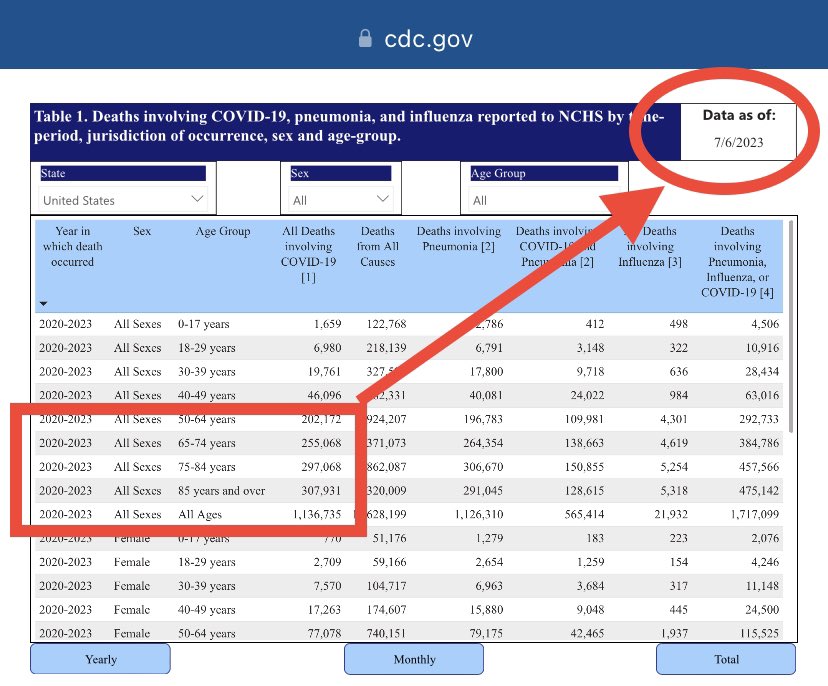Viewport: 828px width, 686px height.
Task: Click Deaths involving Pneumonia [2] header
Action: tap(458, 239)
